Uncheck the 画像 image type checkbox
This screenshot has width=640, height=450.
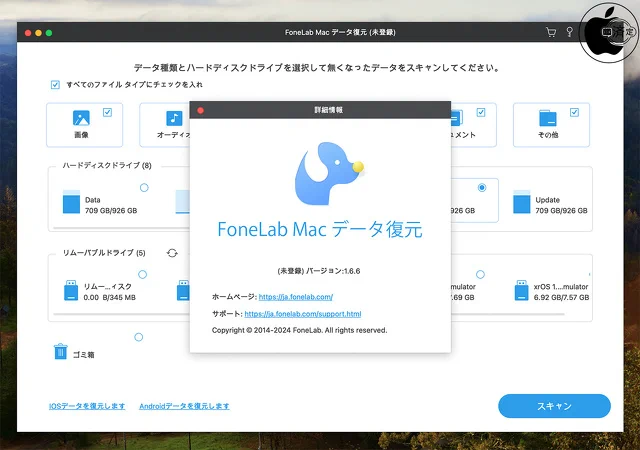tap(107, 112)
